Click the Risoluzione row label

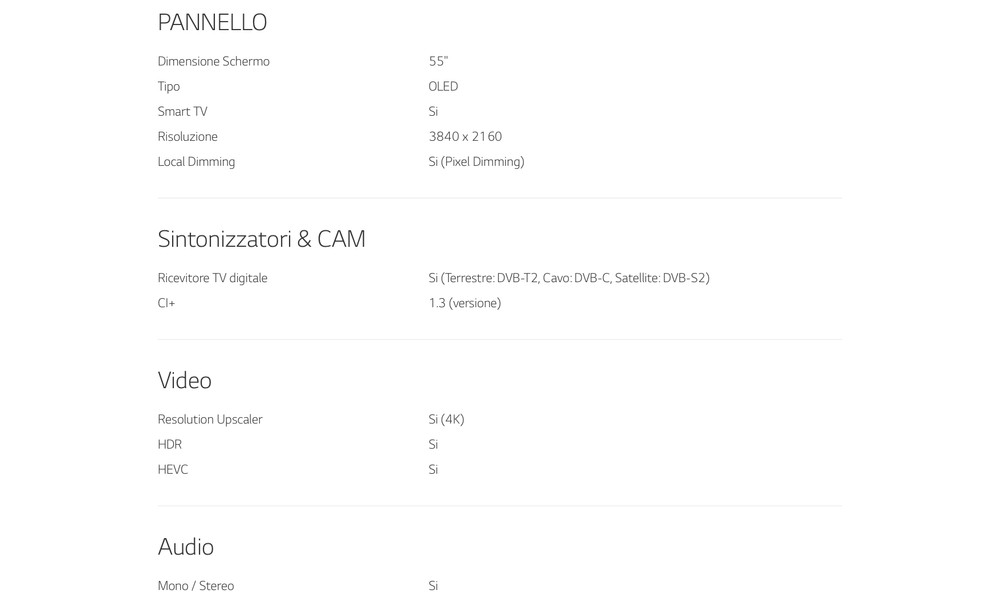(x=187, y=136)
